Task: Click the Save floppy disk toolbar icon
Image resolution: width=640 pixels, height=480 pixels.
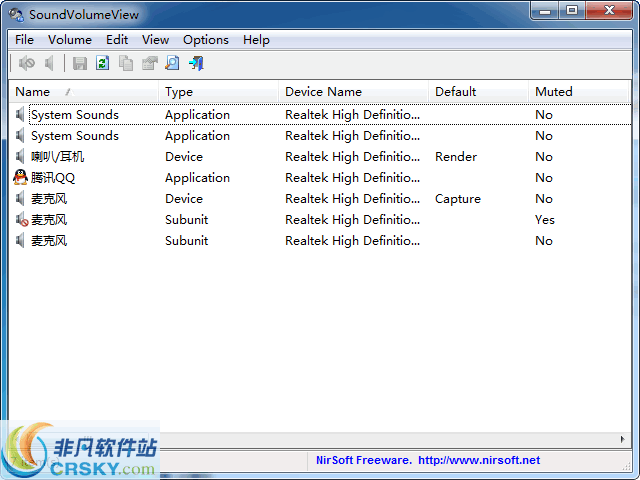Action: (x=80, y=63)
